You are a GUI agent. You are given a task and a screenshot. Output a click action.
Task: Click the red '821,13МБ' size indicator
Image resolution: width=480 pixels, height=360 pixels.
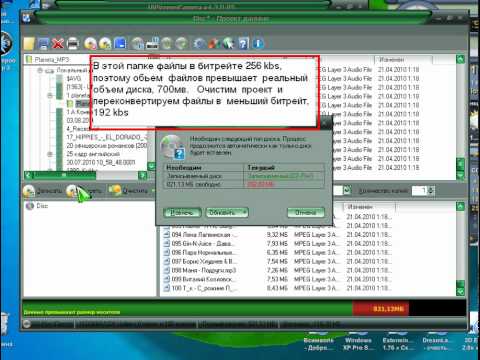coord(381,309)
